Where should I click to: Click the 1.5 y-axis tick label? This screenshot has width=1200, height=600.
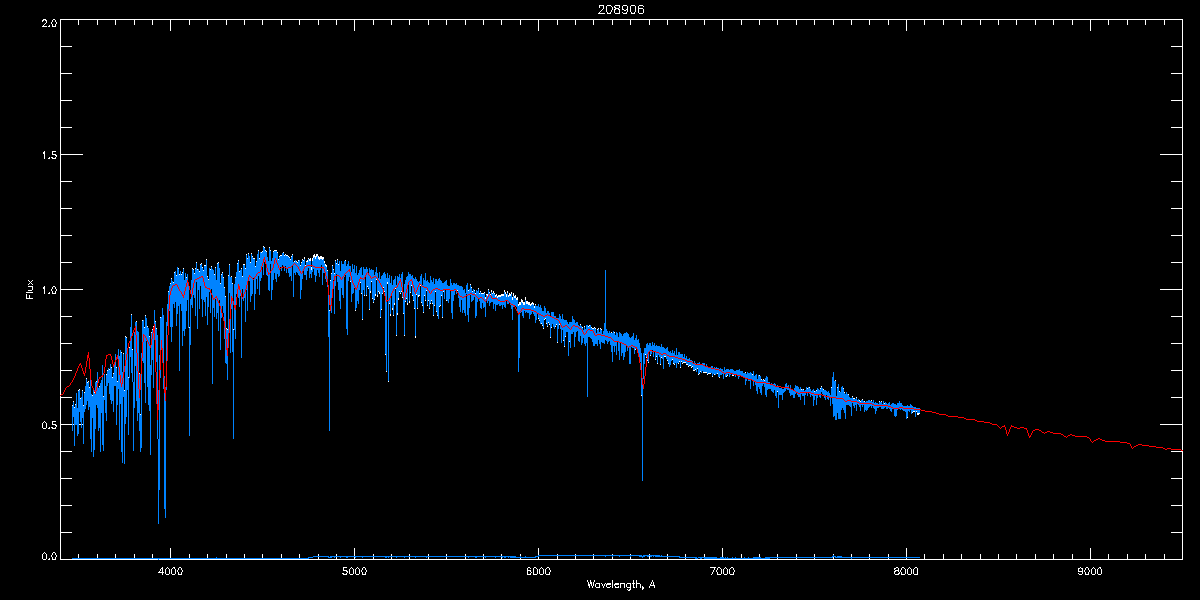coord(47,156)
